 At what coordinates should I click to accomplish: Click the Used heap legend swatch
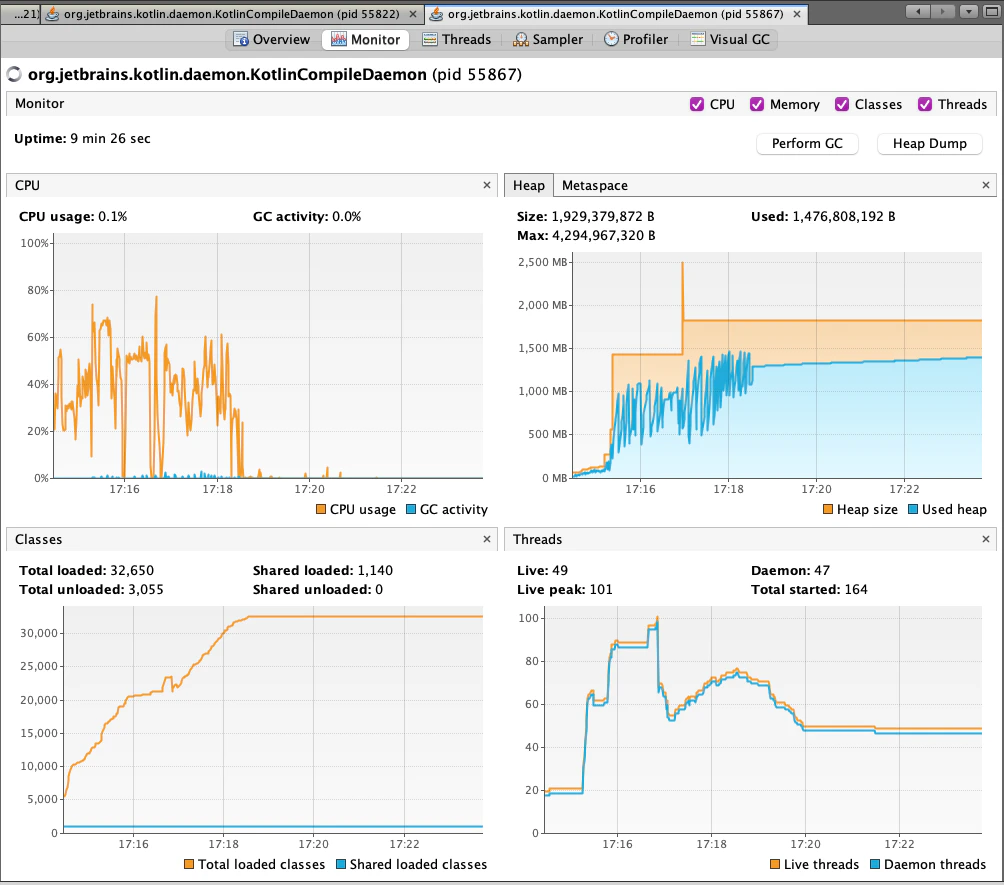913,510
